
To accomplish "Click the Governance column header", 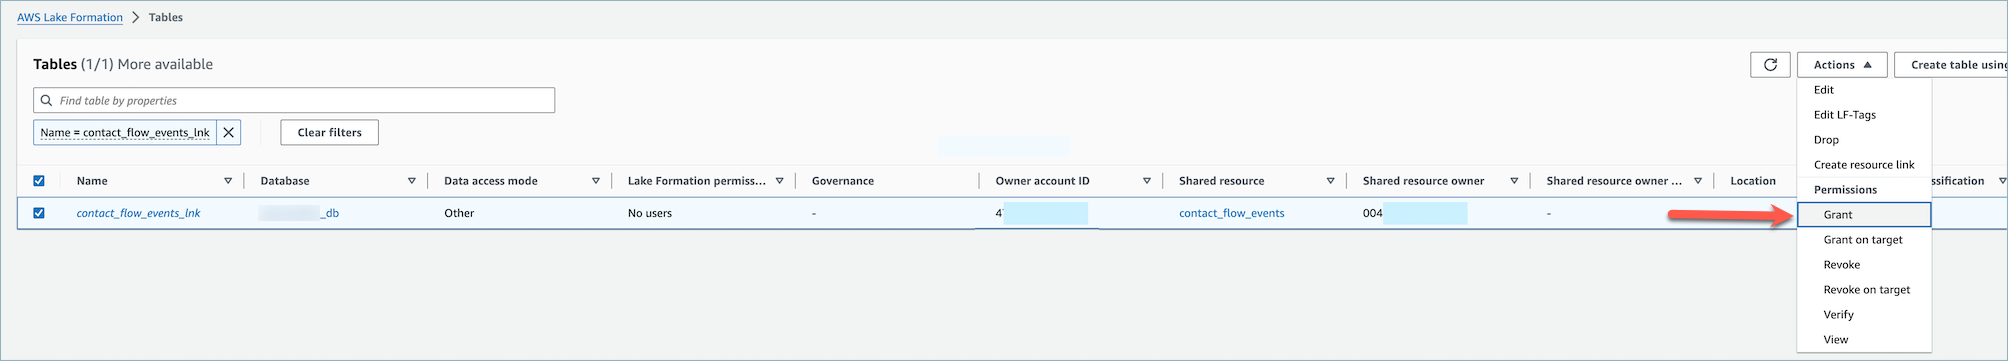I will pos(843,181).
